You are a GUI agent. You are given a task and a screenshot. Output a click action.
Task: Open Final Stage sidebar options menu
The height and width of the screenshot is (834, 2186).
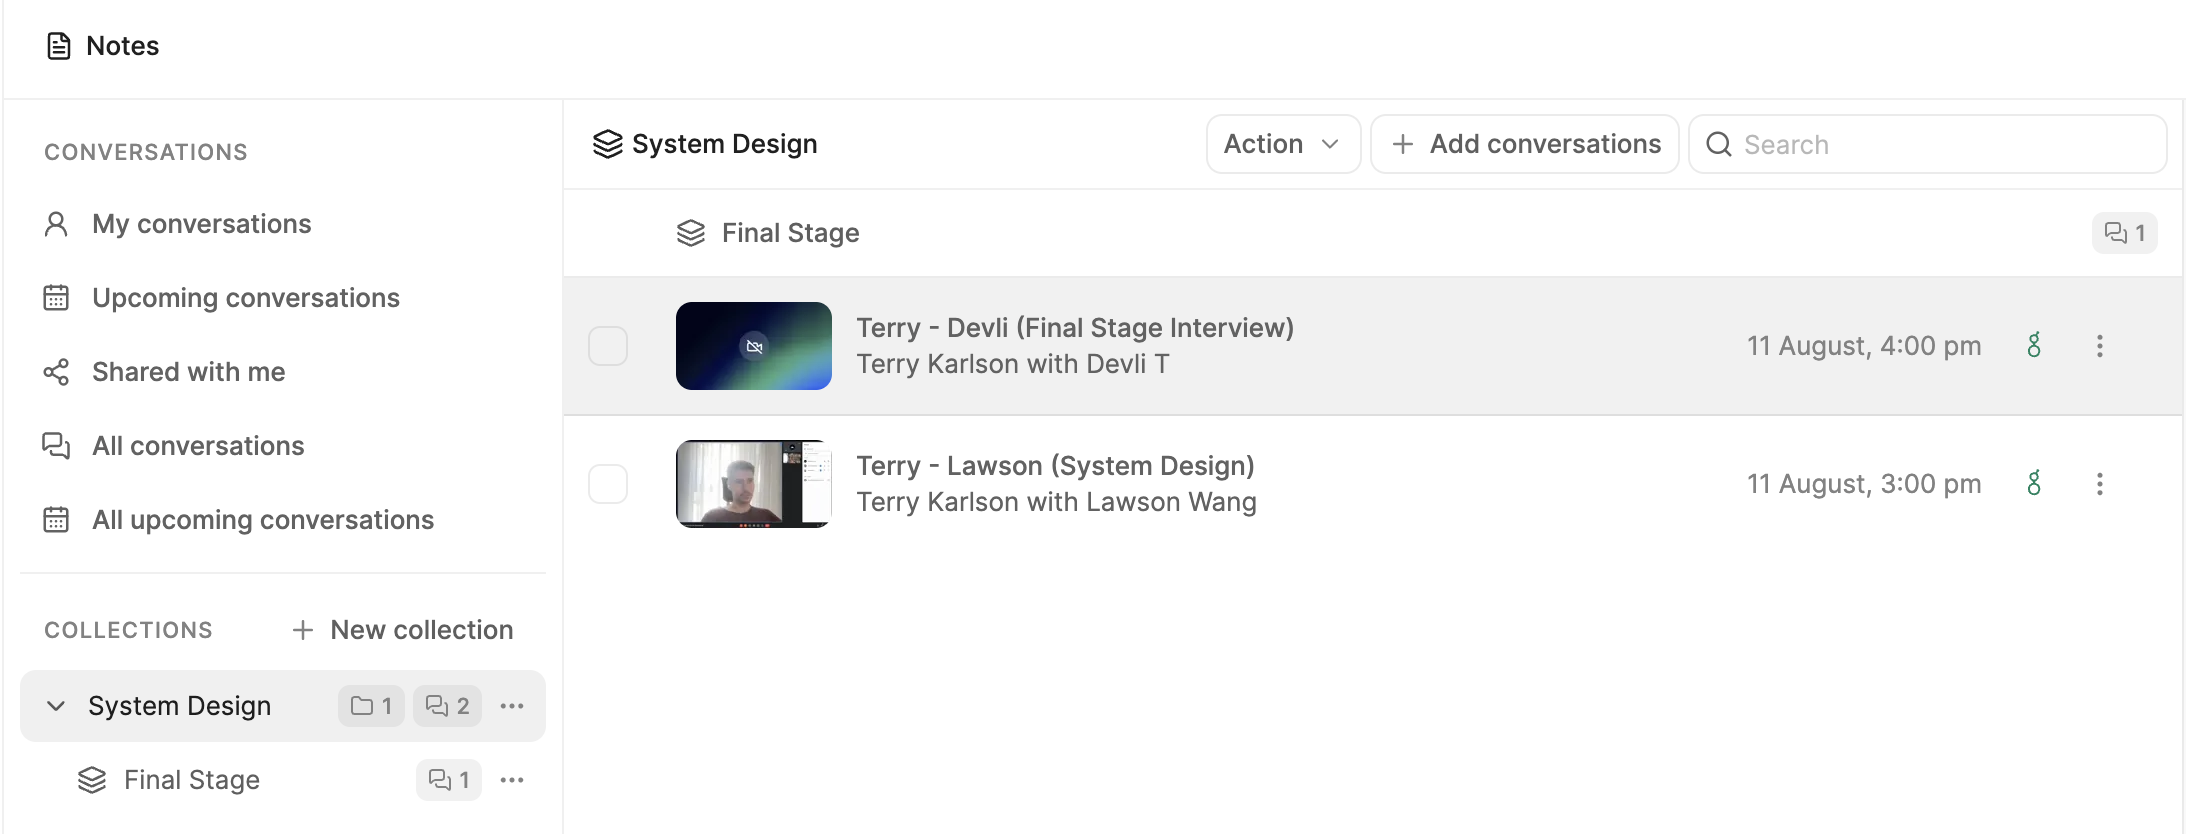click(x=512, y=780)
